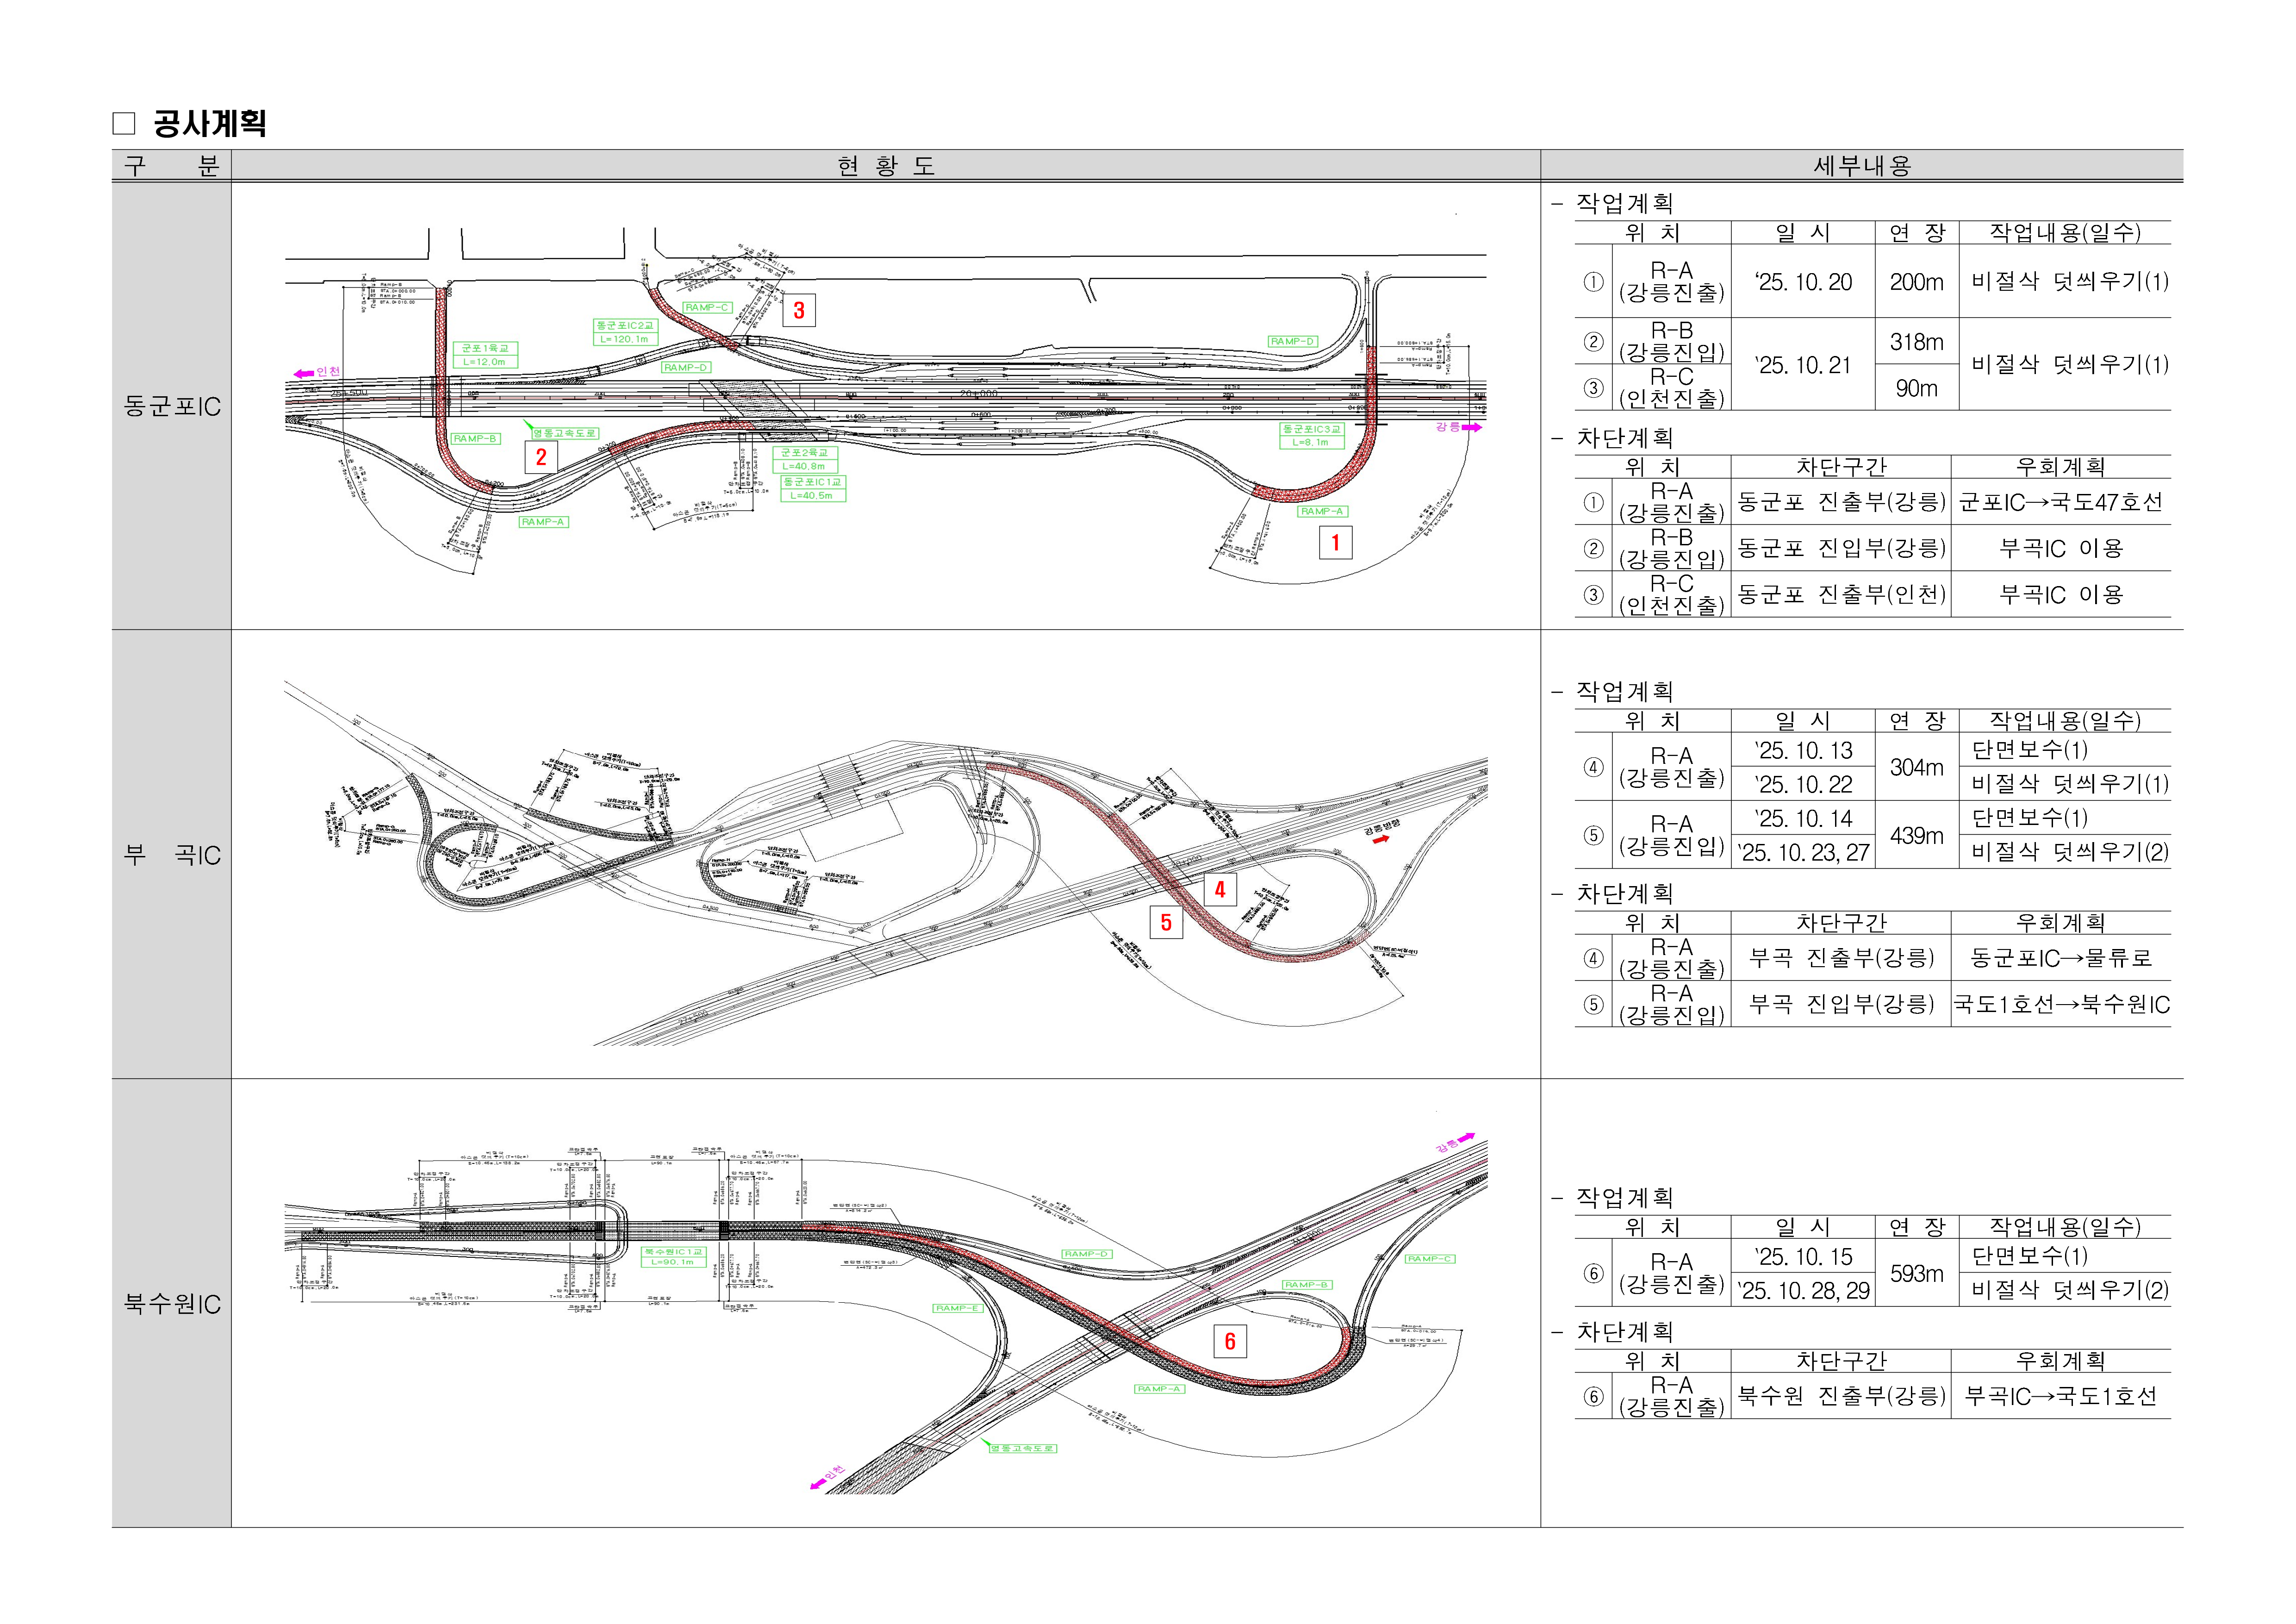Click the checkbox square before 공사계획
The width and height of the screenshot is (2296, 1624).
[124, 124]
